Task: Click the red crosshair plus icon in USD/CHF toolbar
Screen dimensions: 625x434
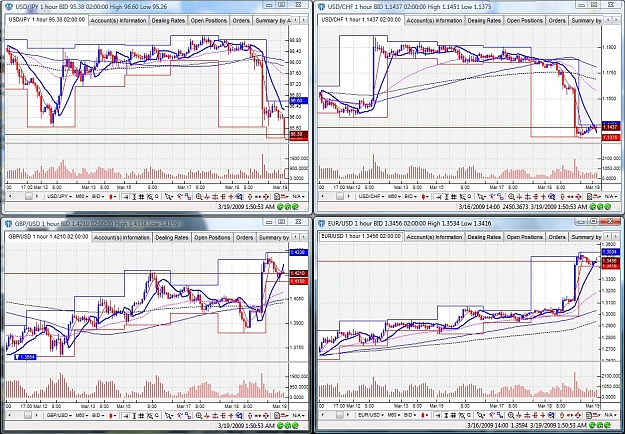Action: coord(543,196)
